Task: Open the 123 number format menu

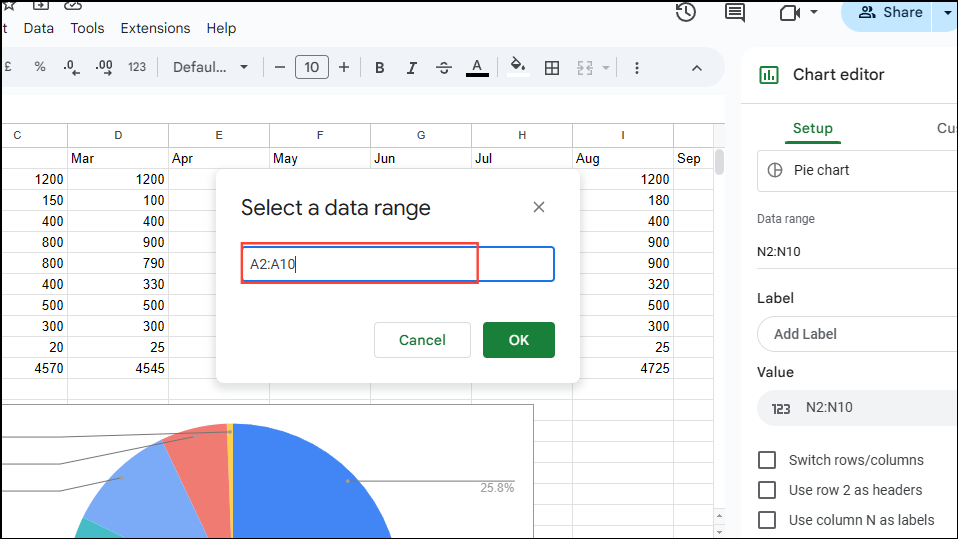Action: click(137, 67)
